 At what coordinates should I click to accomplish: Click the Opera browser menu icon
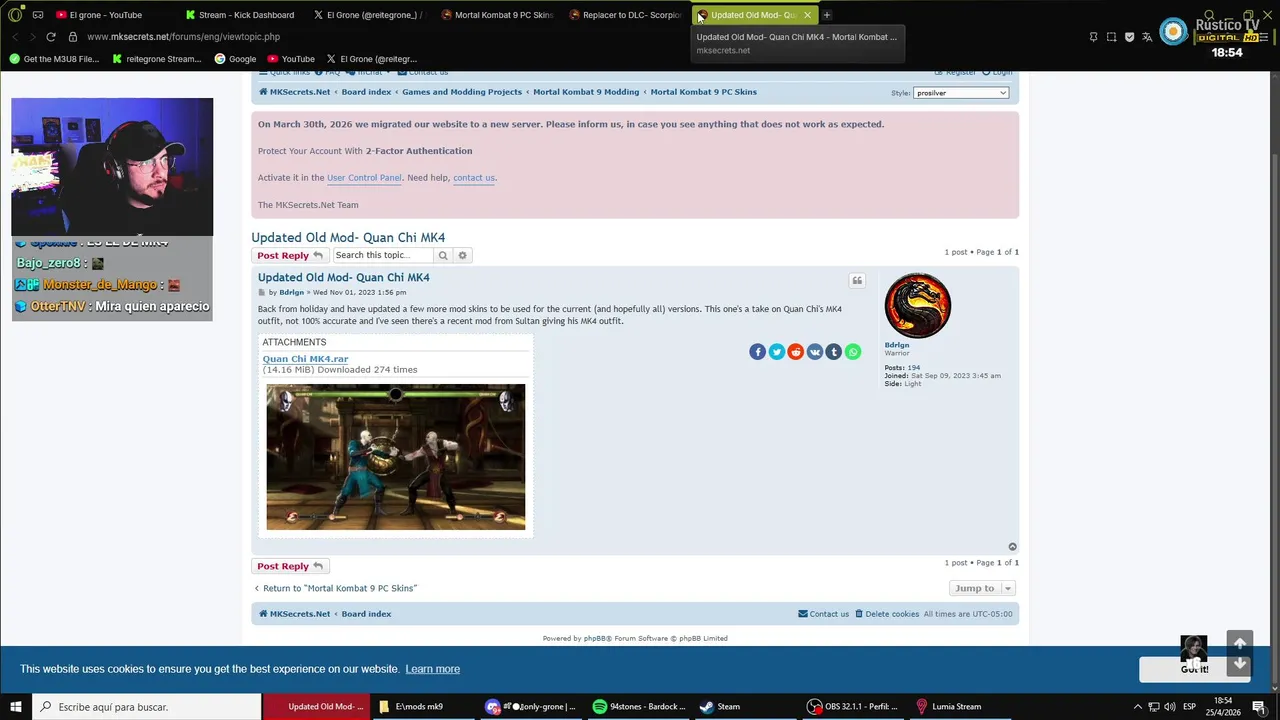(x=15, y=15)
